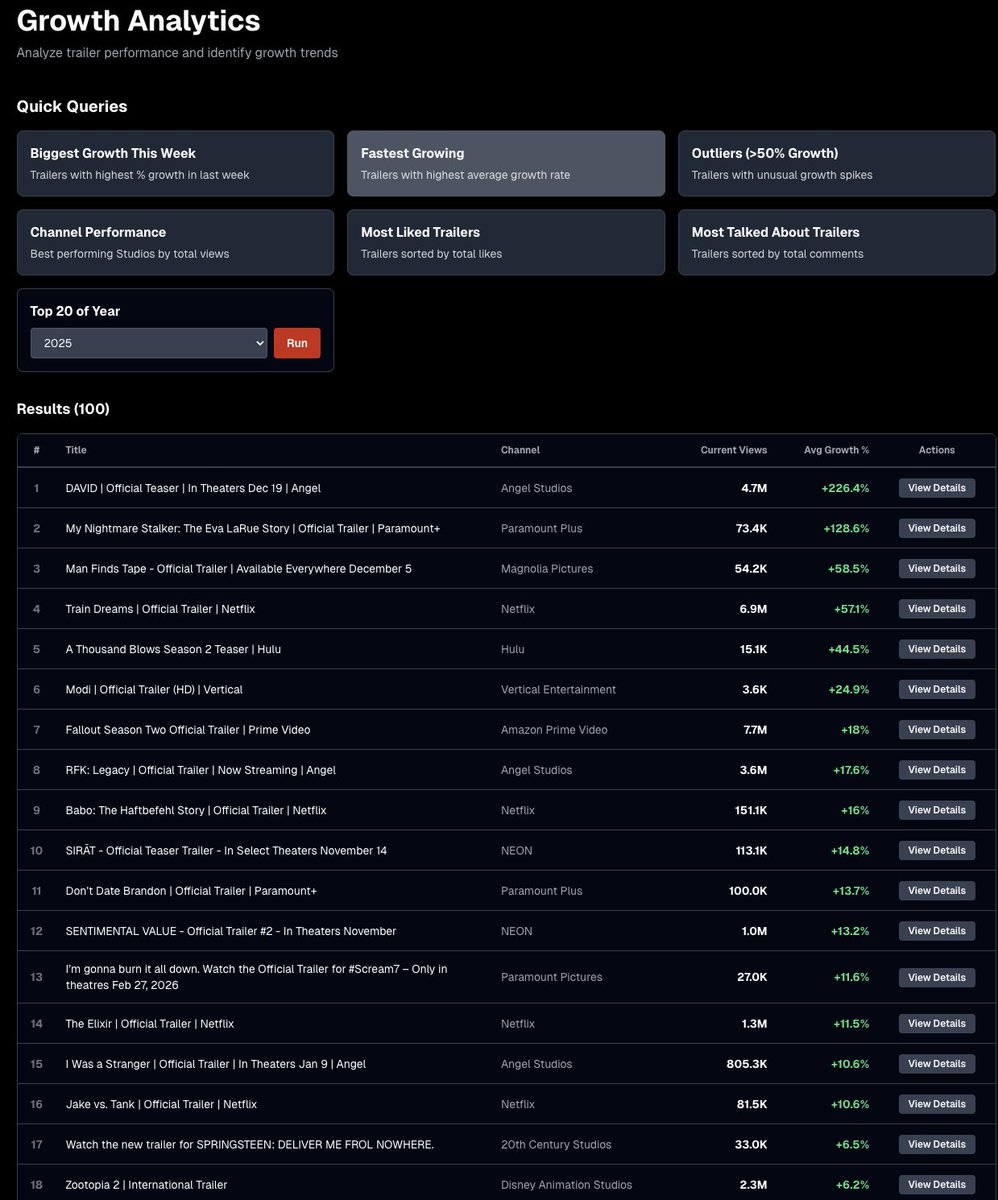998x1200 pixels.
Task: Click growth value '+226.4%'
Action: click(845, 488)
